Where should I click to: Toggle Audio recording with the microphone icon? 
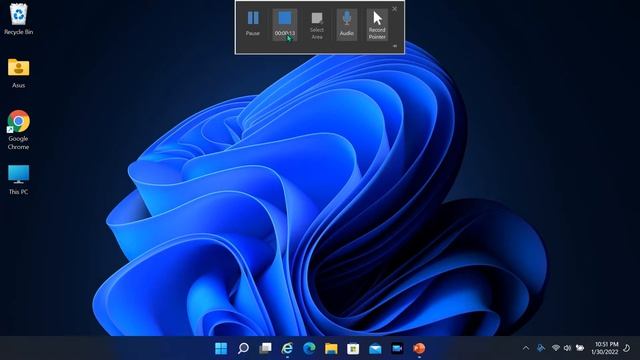click(347, 24)
